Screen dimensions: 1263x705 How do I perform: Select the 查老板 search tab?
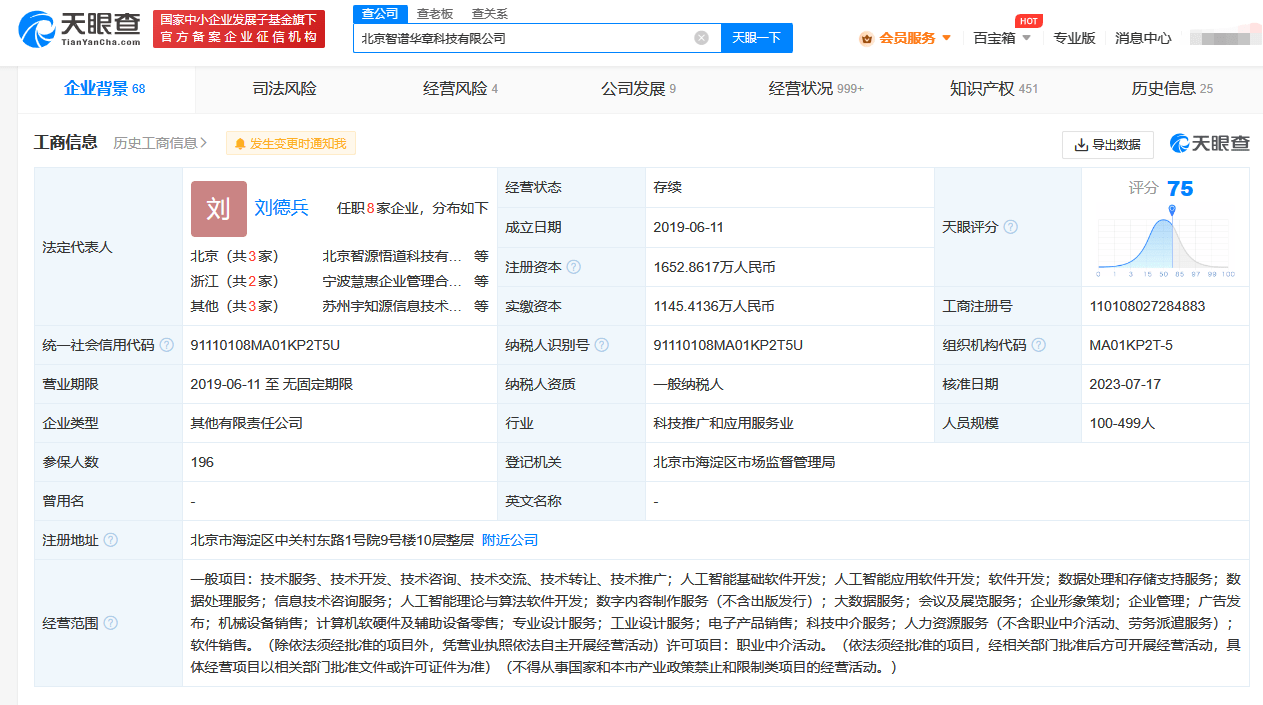[x=435, y=13]
